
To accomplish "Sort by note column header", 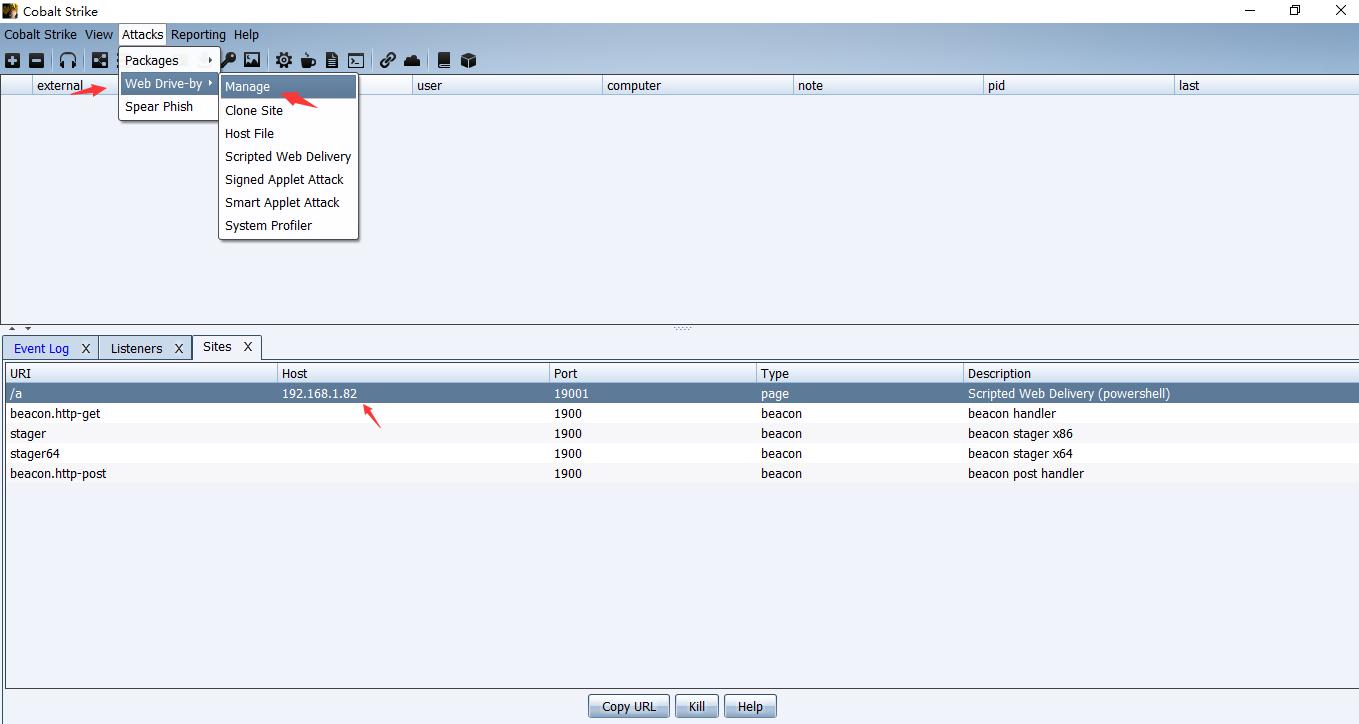I will [888, 85].
